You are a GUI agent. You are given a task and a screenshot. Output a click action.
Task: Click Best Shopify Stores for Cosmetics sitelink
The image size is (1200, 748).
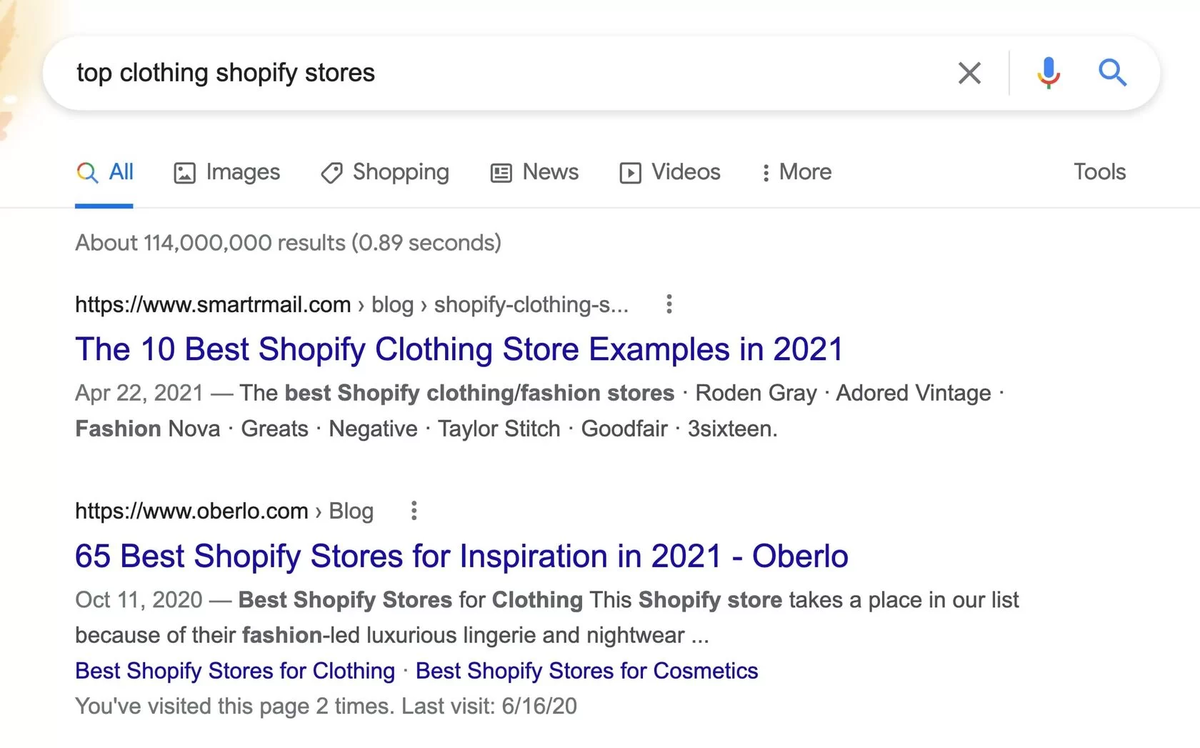pos(586,670)
